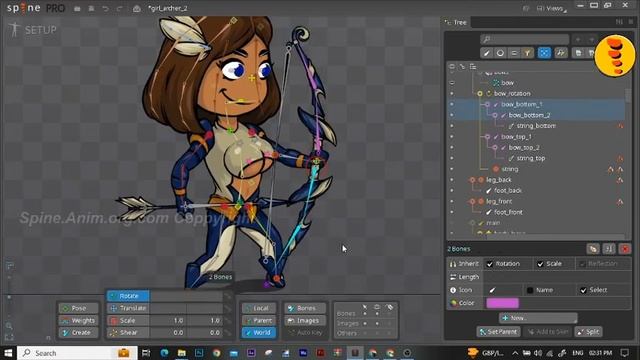Click the duplicate icon in bone properties
The image size is (640, 360).
pos(593,249)
